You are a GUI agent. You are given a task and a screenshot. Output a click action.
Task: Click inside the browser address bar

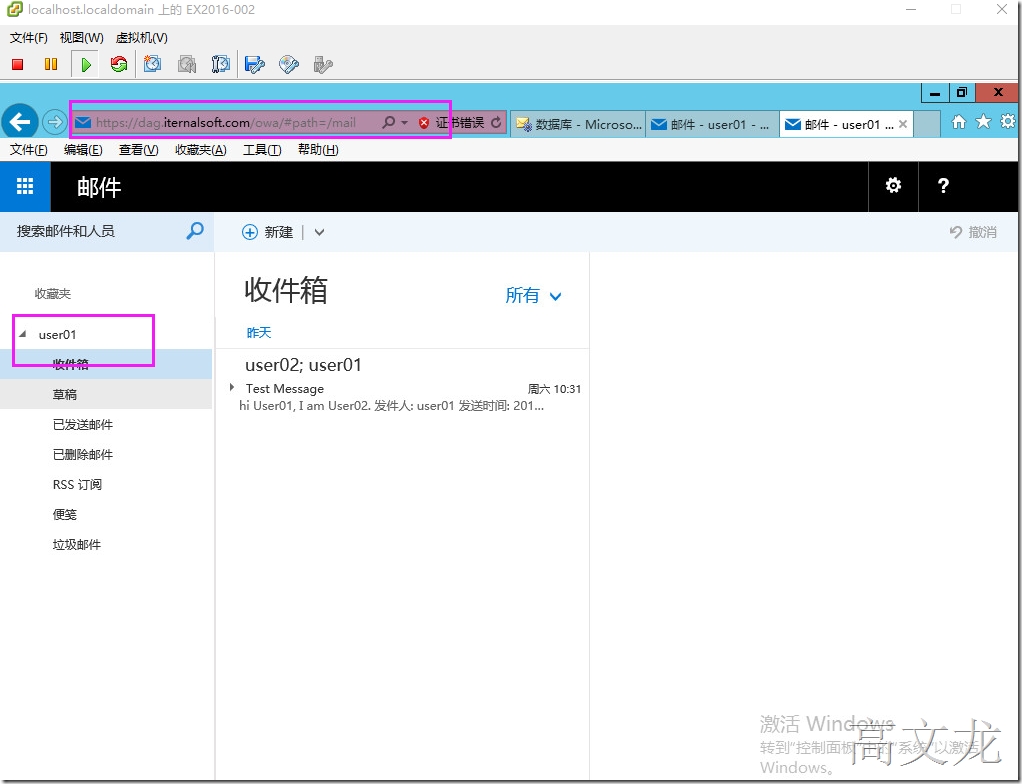(230, 121)
